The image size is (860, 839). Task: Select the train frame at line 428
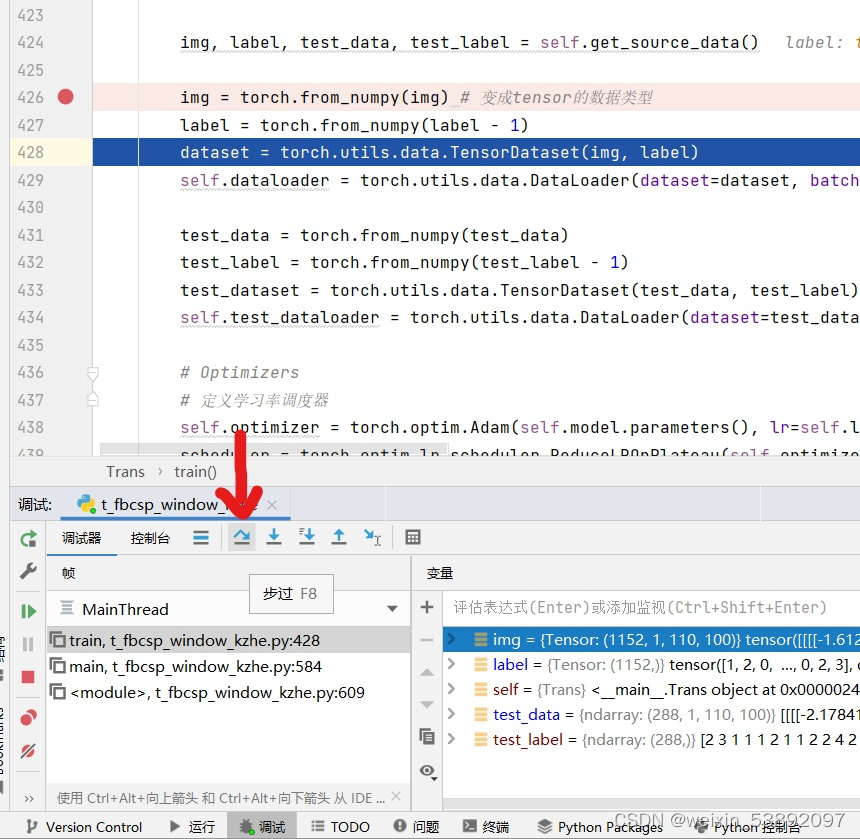(229, 640)
